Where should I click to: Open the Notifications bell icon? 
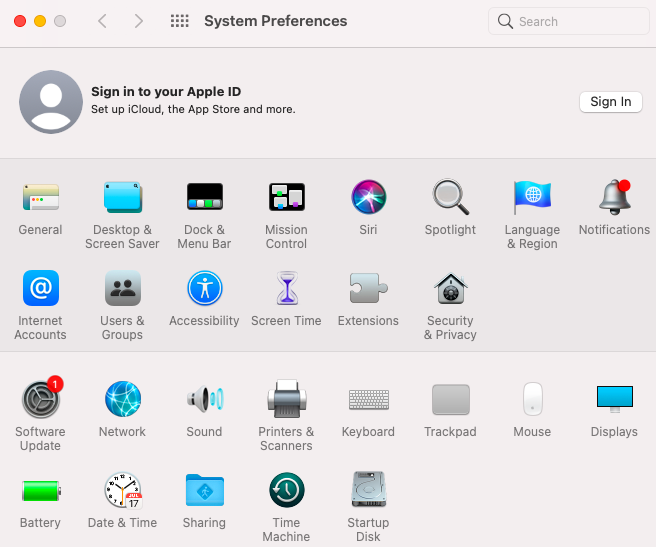coord(615,197)
